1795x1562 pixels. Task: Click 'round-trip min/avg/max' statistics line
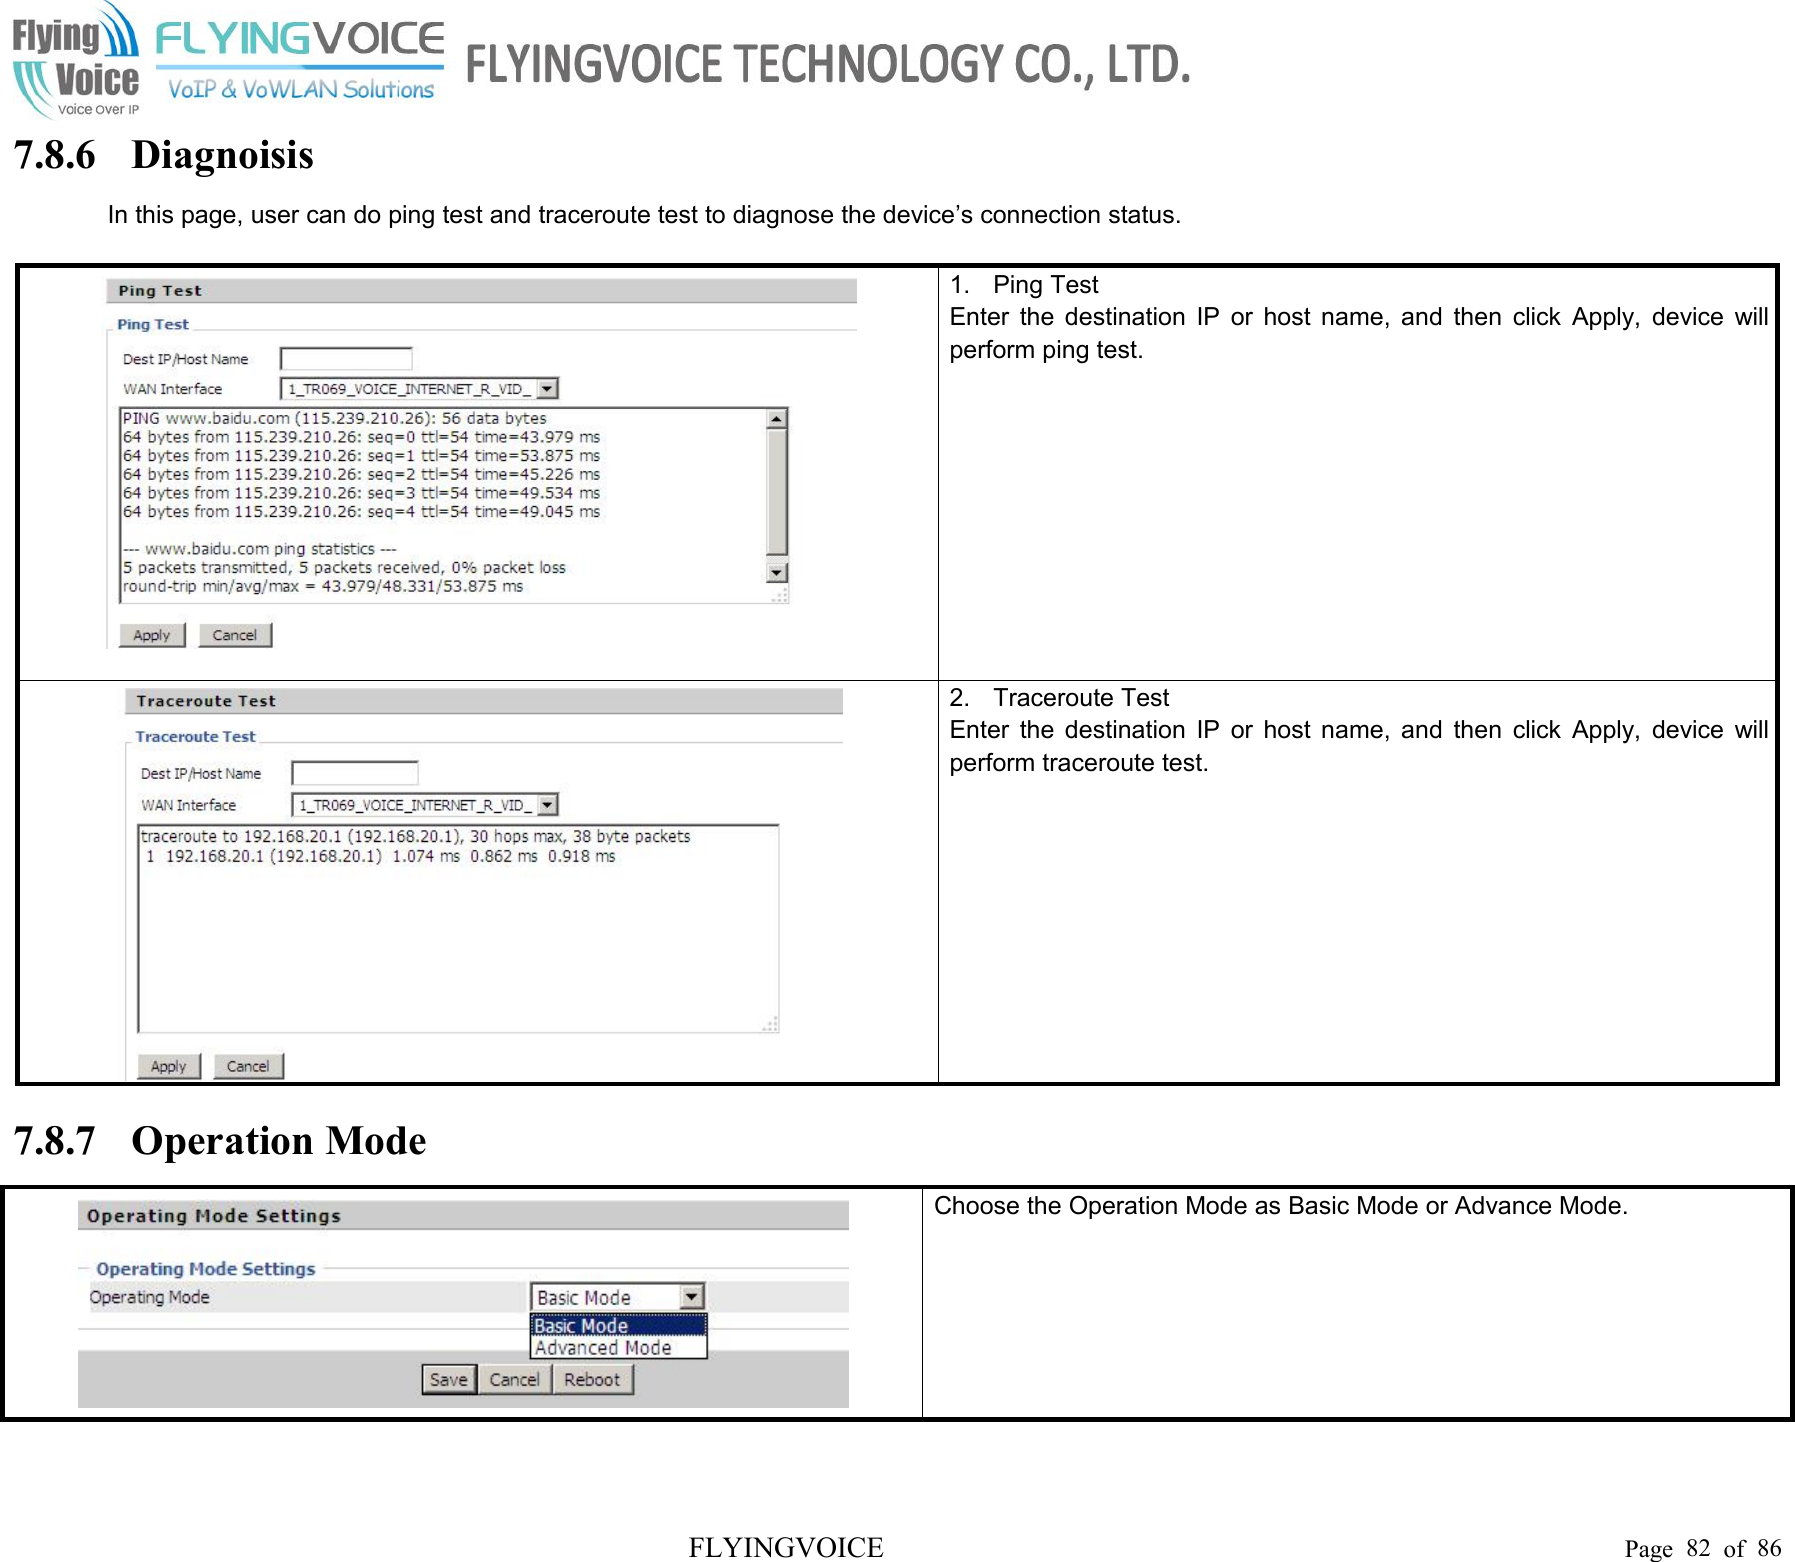tap(322, 587)
